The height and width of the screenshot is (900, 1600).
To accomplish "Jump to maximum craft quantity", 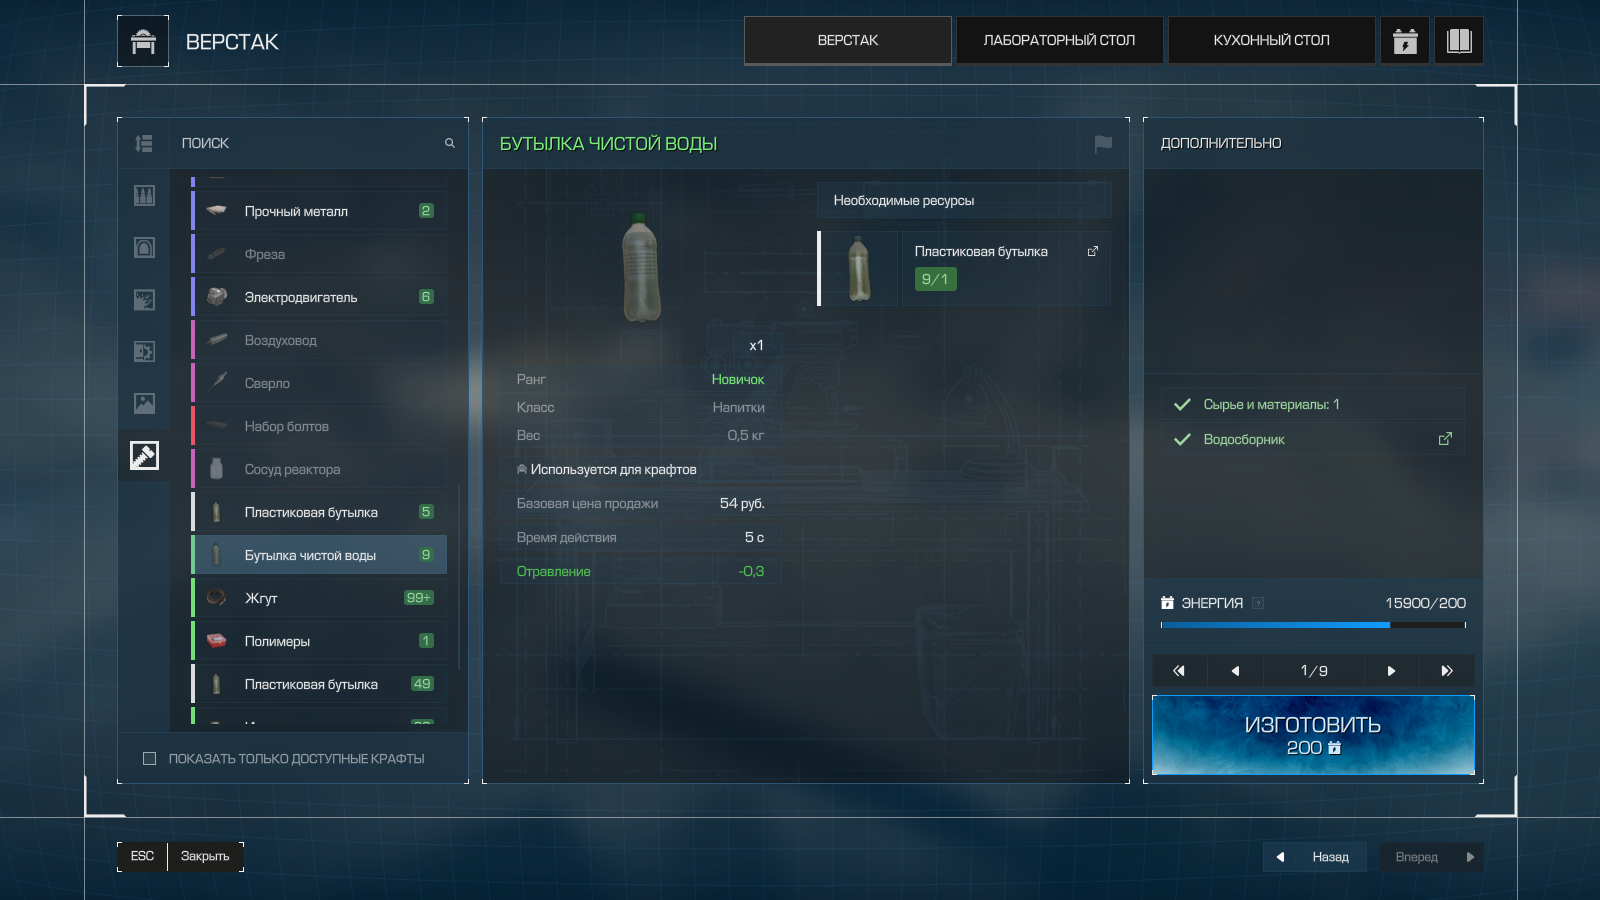I will pos(1446,671).
